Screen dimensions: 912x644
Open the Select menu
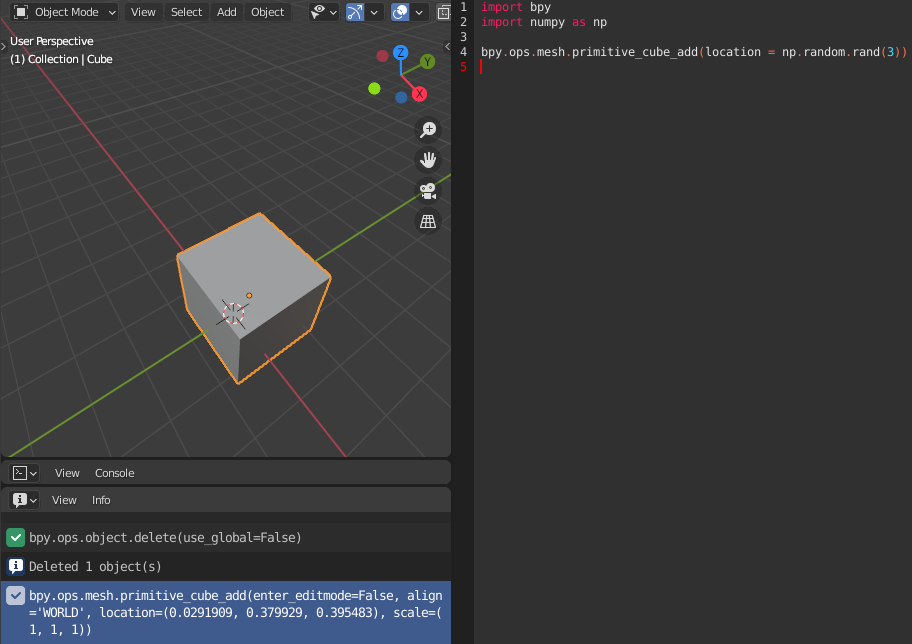[x=186, y=12]
